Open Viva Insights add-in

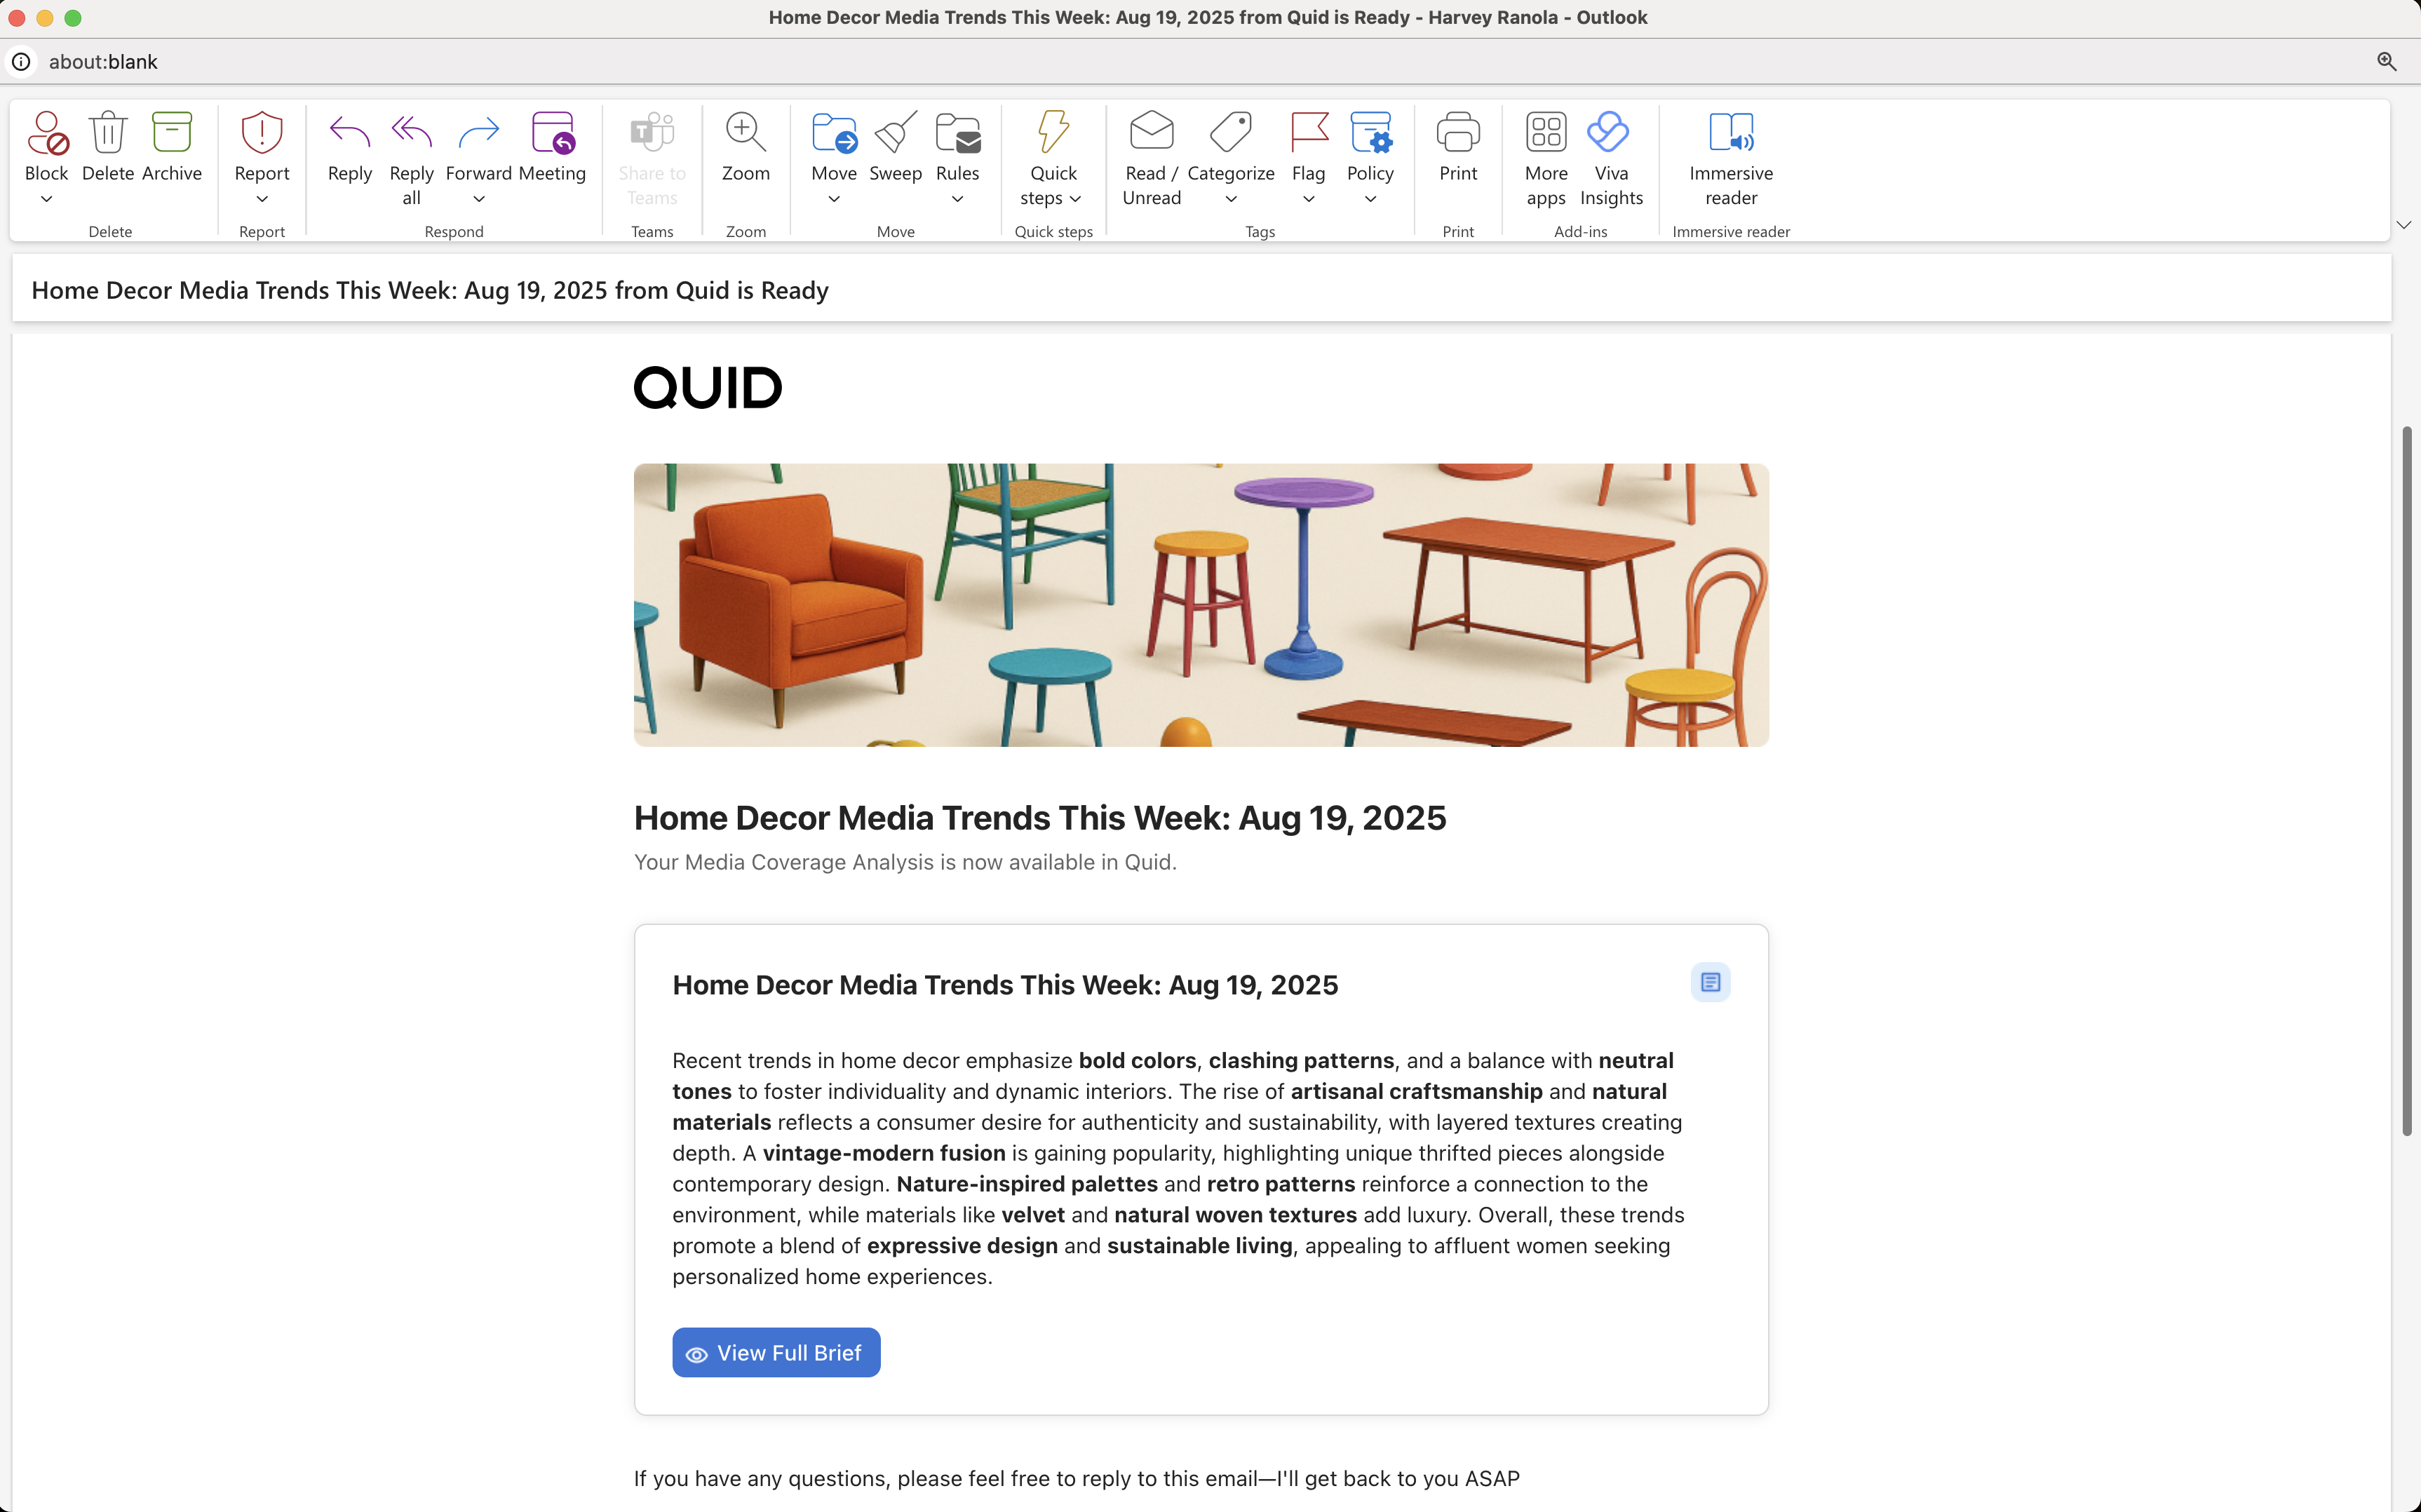pyautogui.click(x=1610, y=134)
